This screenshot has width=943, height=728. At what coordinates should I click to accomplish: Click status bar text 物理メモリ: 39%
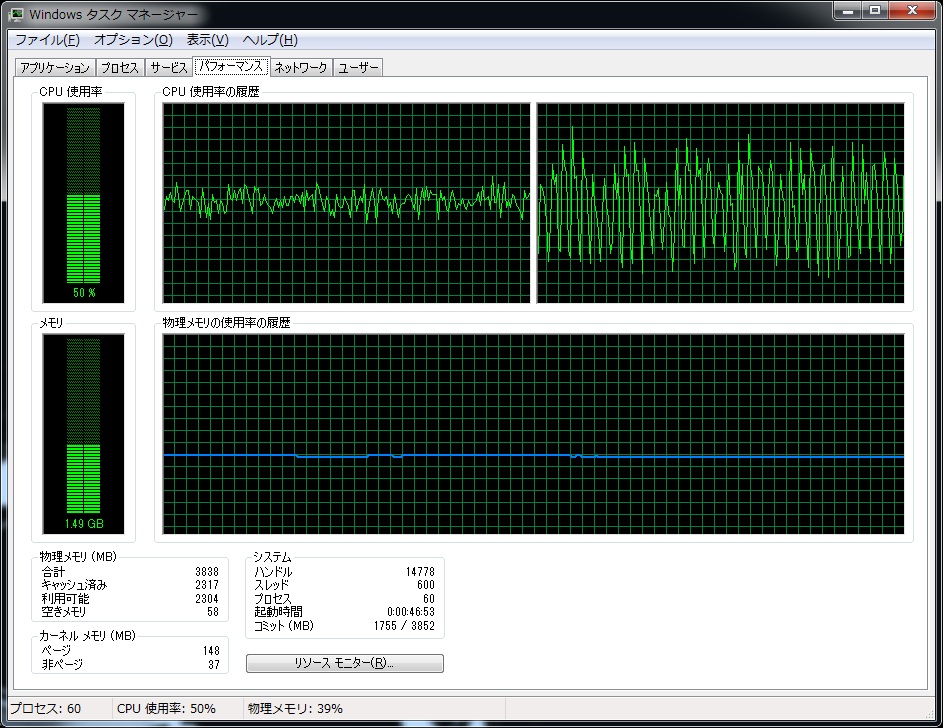pos(295,709)
